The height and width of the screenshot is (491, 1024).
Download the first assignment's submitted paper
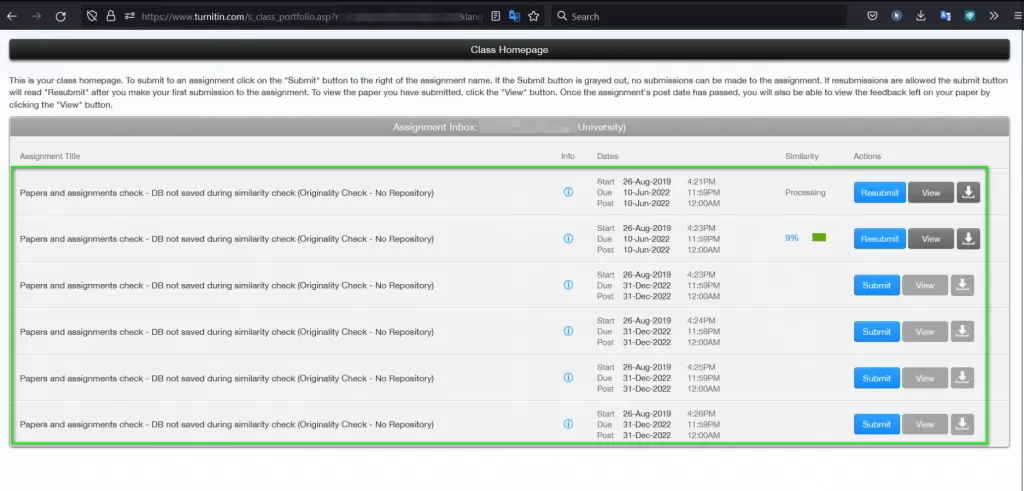click(968, 193)
